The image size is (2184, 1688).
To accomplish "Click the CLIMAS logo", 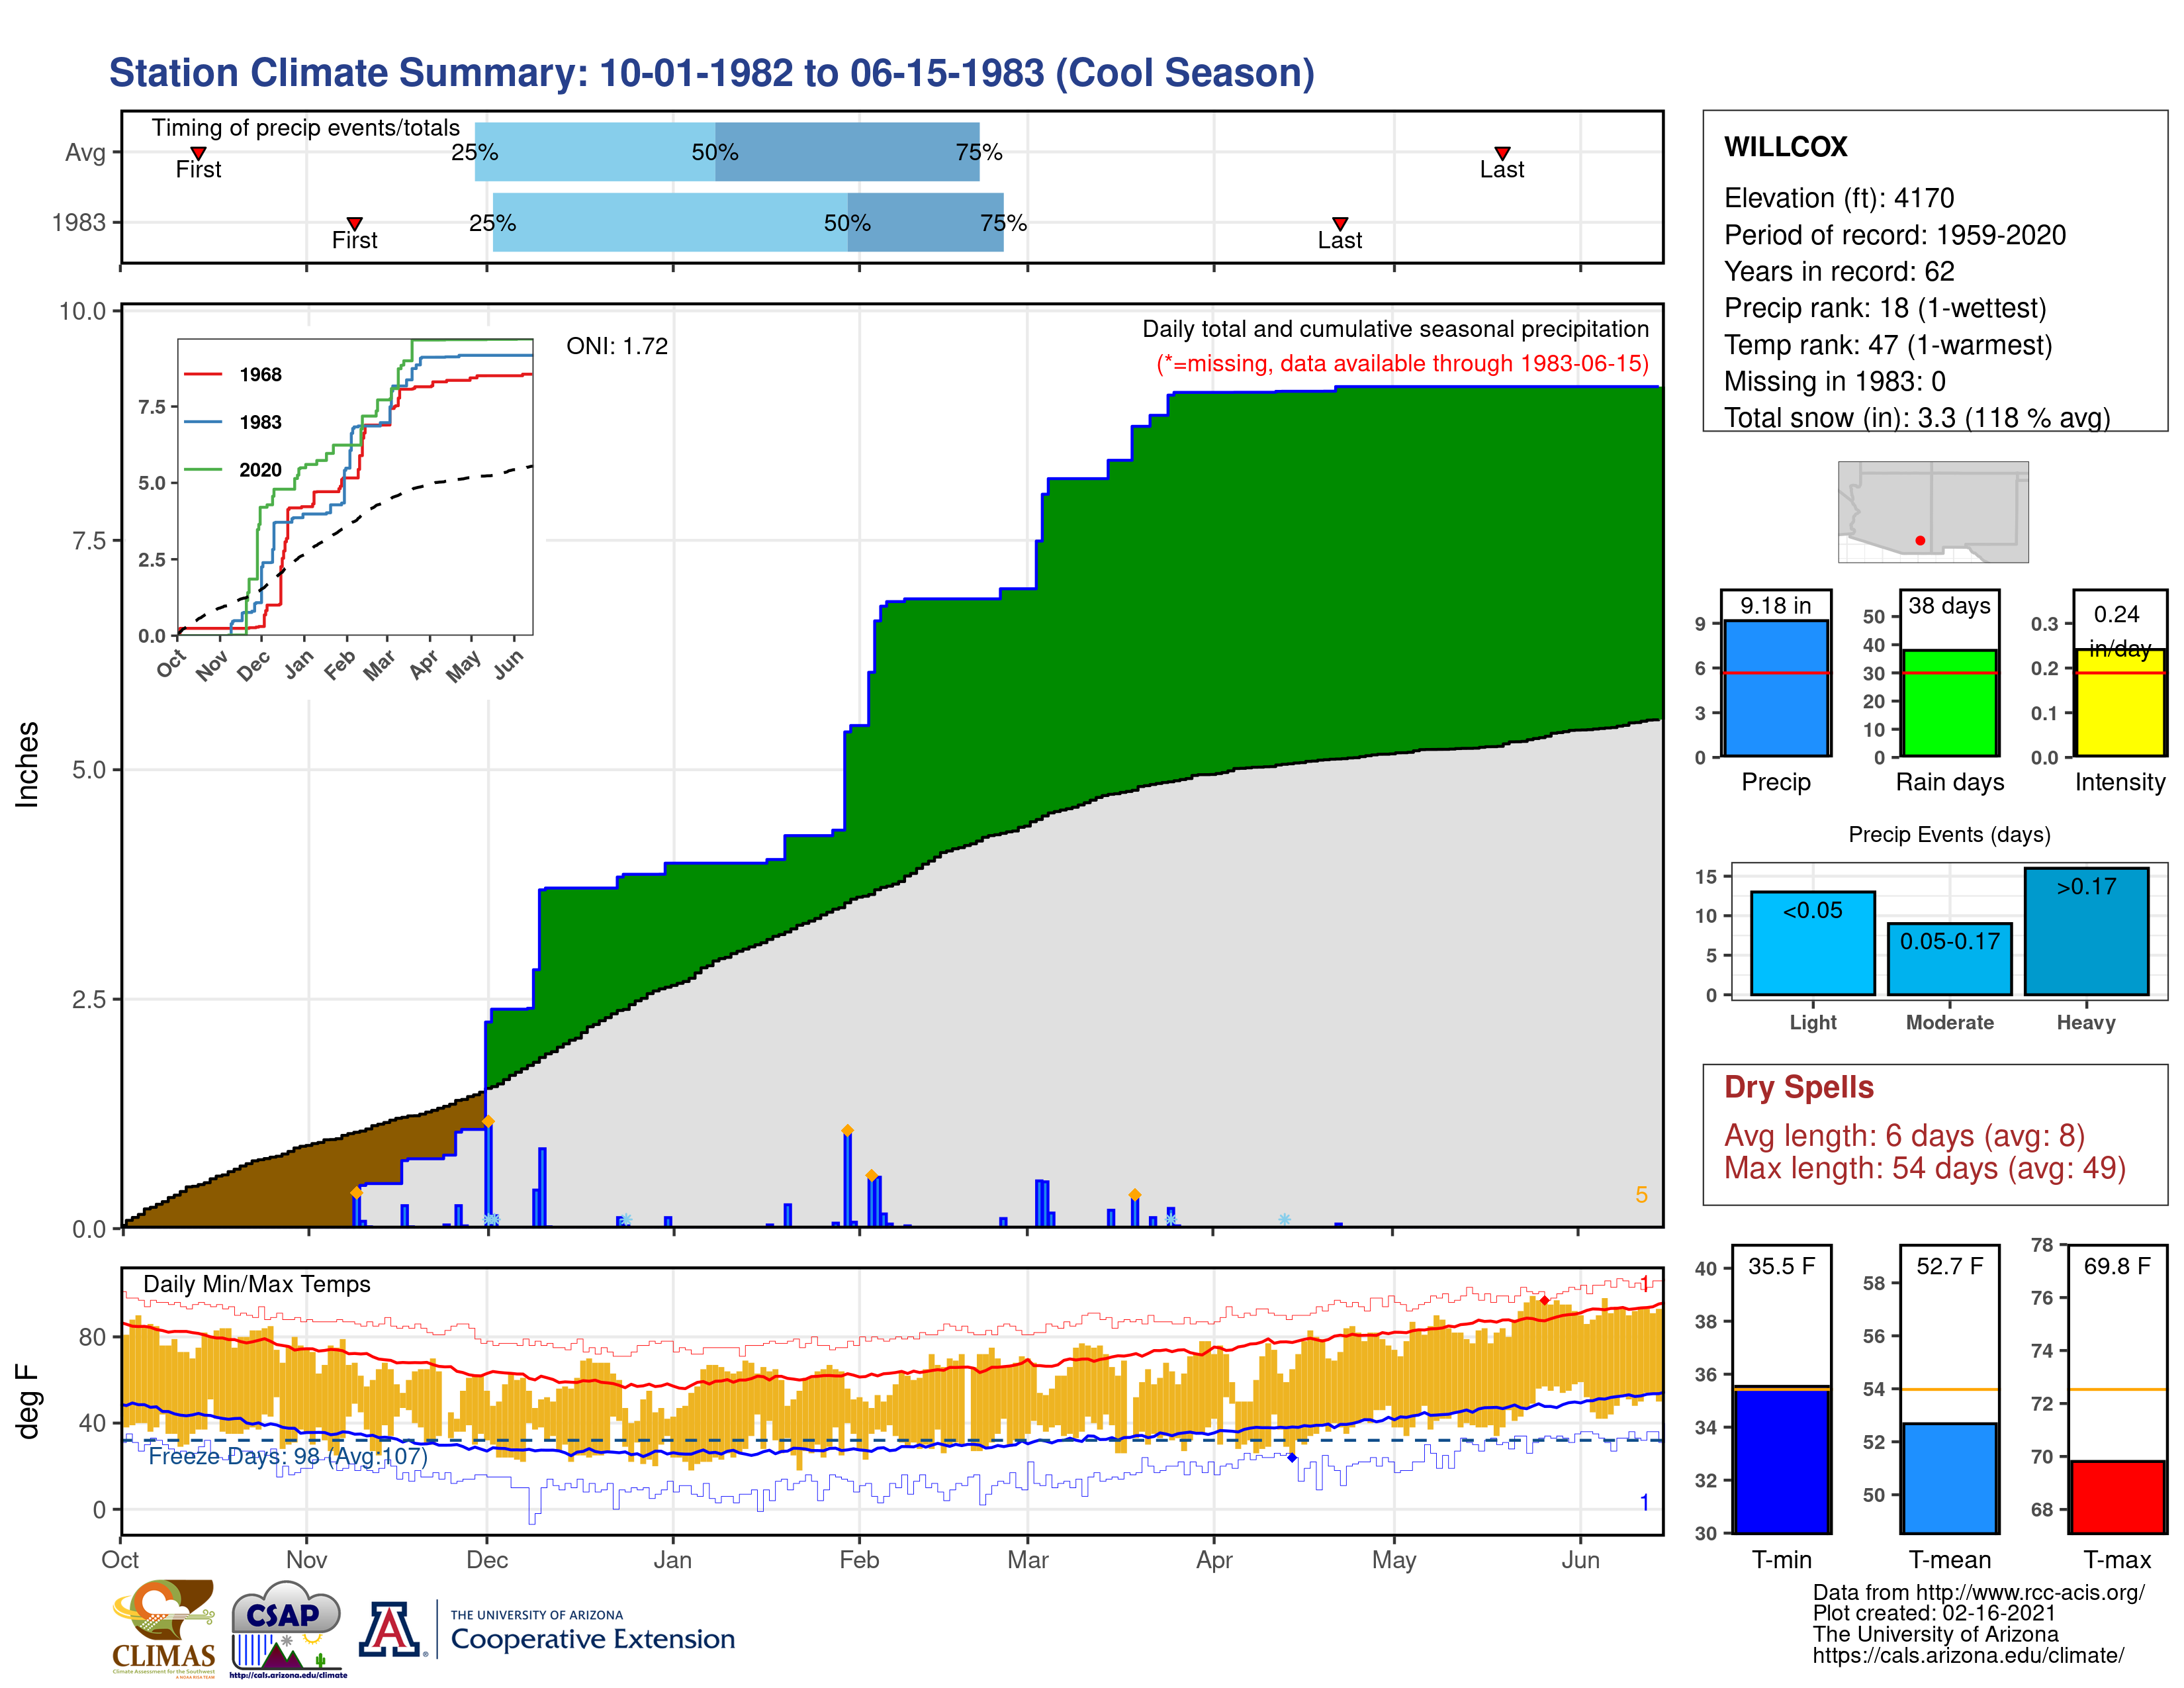I will coord(163,1628).
